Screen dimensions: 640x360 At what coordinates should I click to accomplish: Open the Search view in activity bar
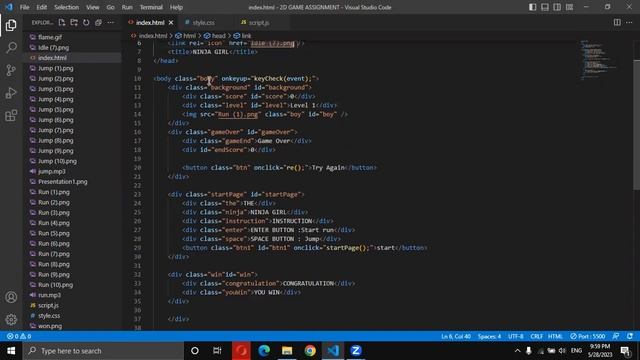point(11,48)
